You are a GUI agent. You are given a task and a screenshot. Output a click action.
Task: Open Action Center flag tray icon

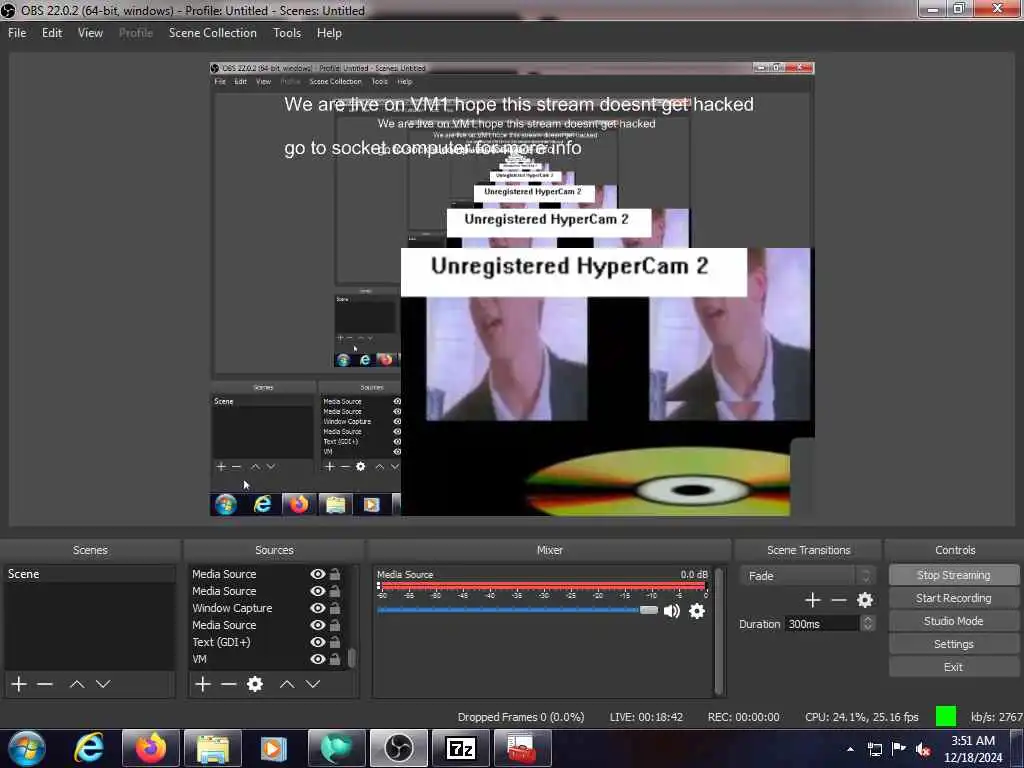899,748
